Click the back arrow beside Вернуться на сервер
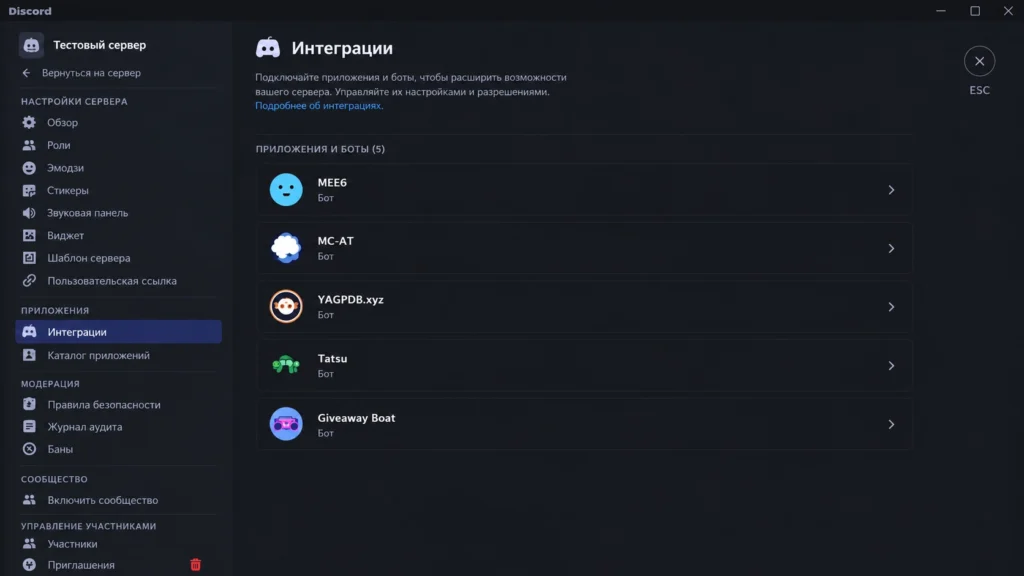This screenshot has width=1024, height=576. (26, 73)
